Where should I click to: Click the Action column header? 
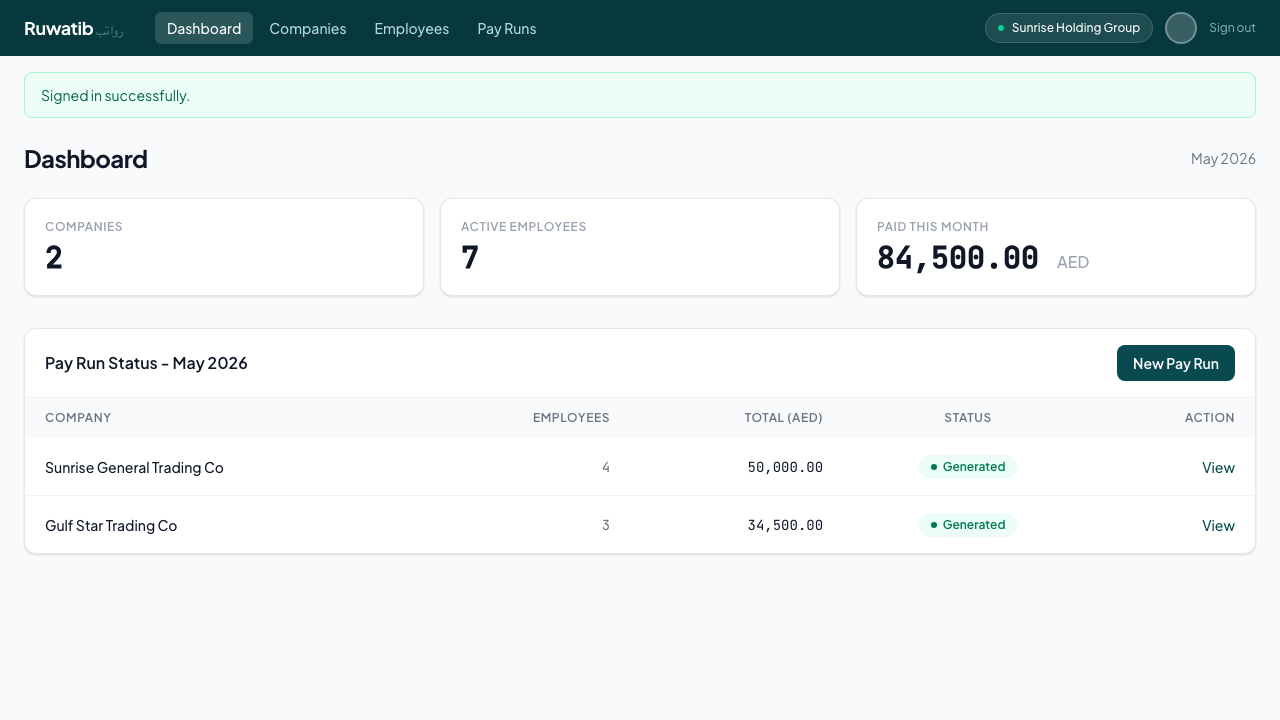(1210, 417)
